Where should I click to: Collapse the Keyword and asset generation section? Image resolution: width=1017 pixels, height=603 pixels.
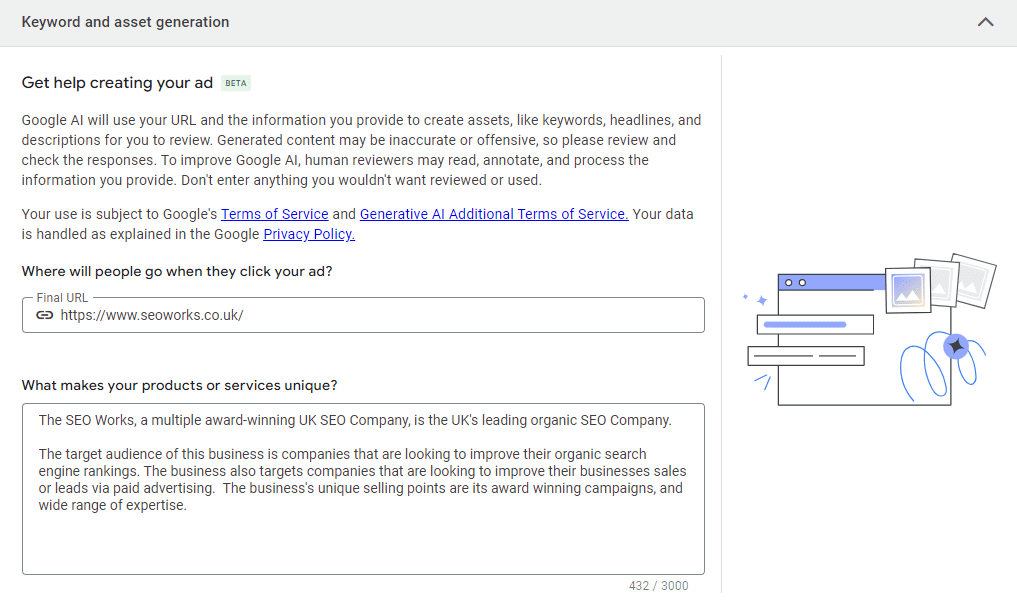[985, 22]
